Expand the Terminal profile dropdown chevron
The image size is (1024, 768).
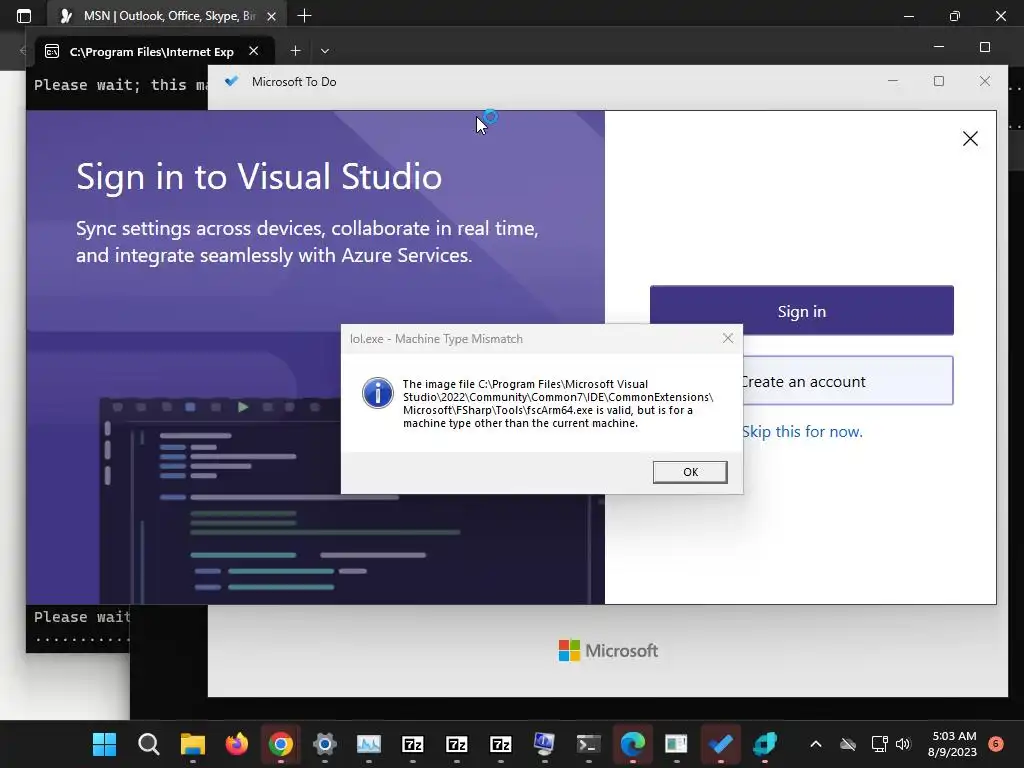coord(325,50)
